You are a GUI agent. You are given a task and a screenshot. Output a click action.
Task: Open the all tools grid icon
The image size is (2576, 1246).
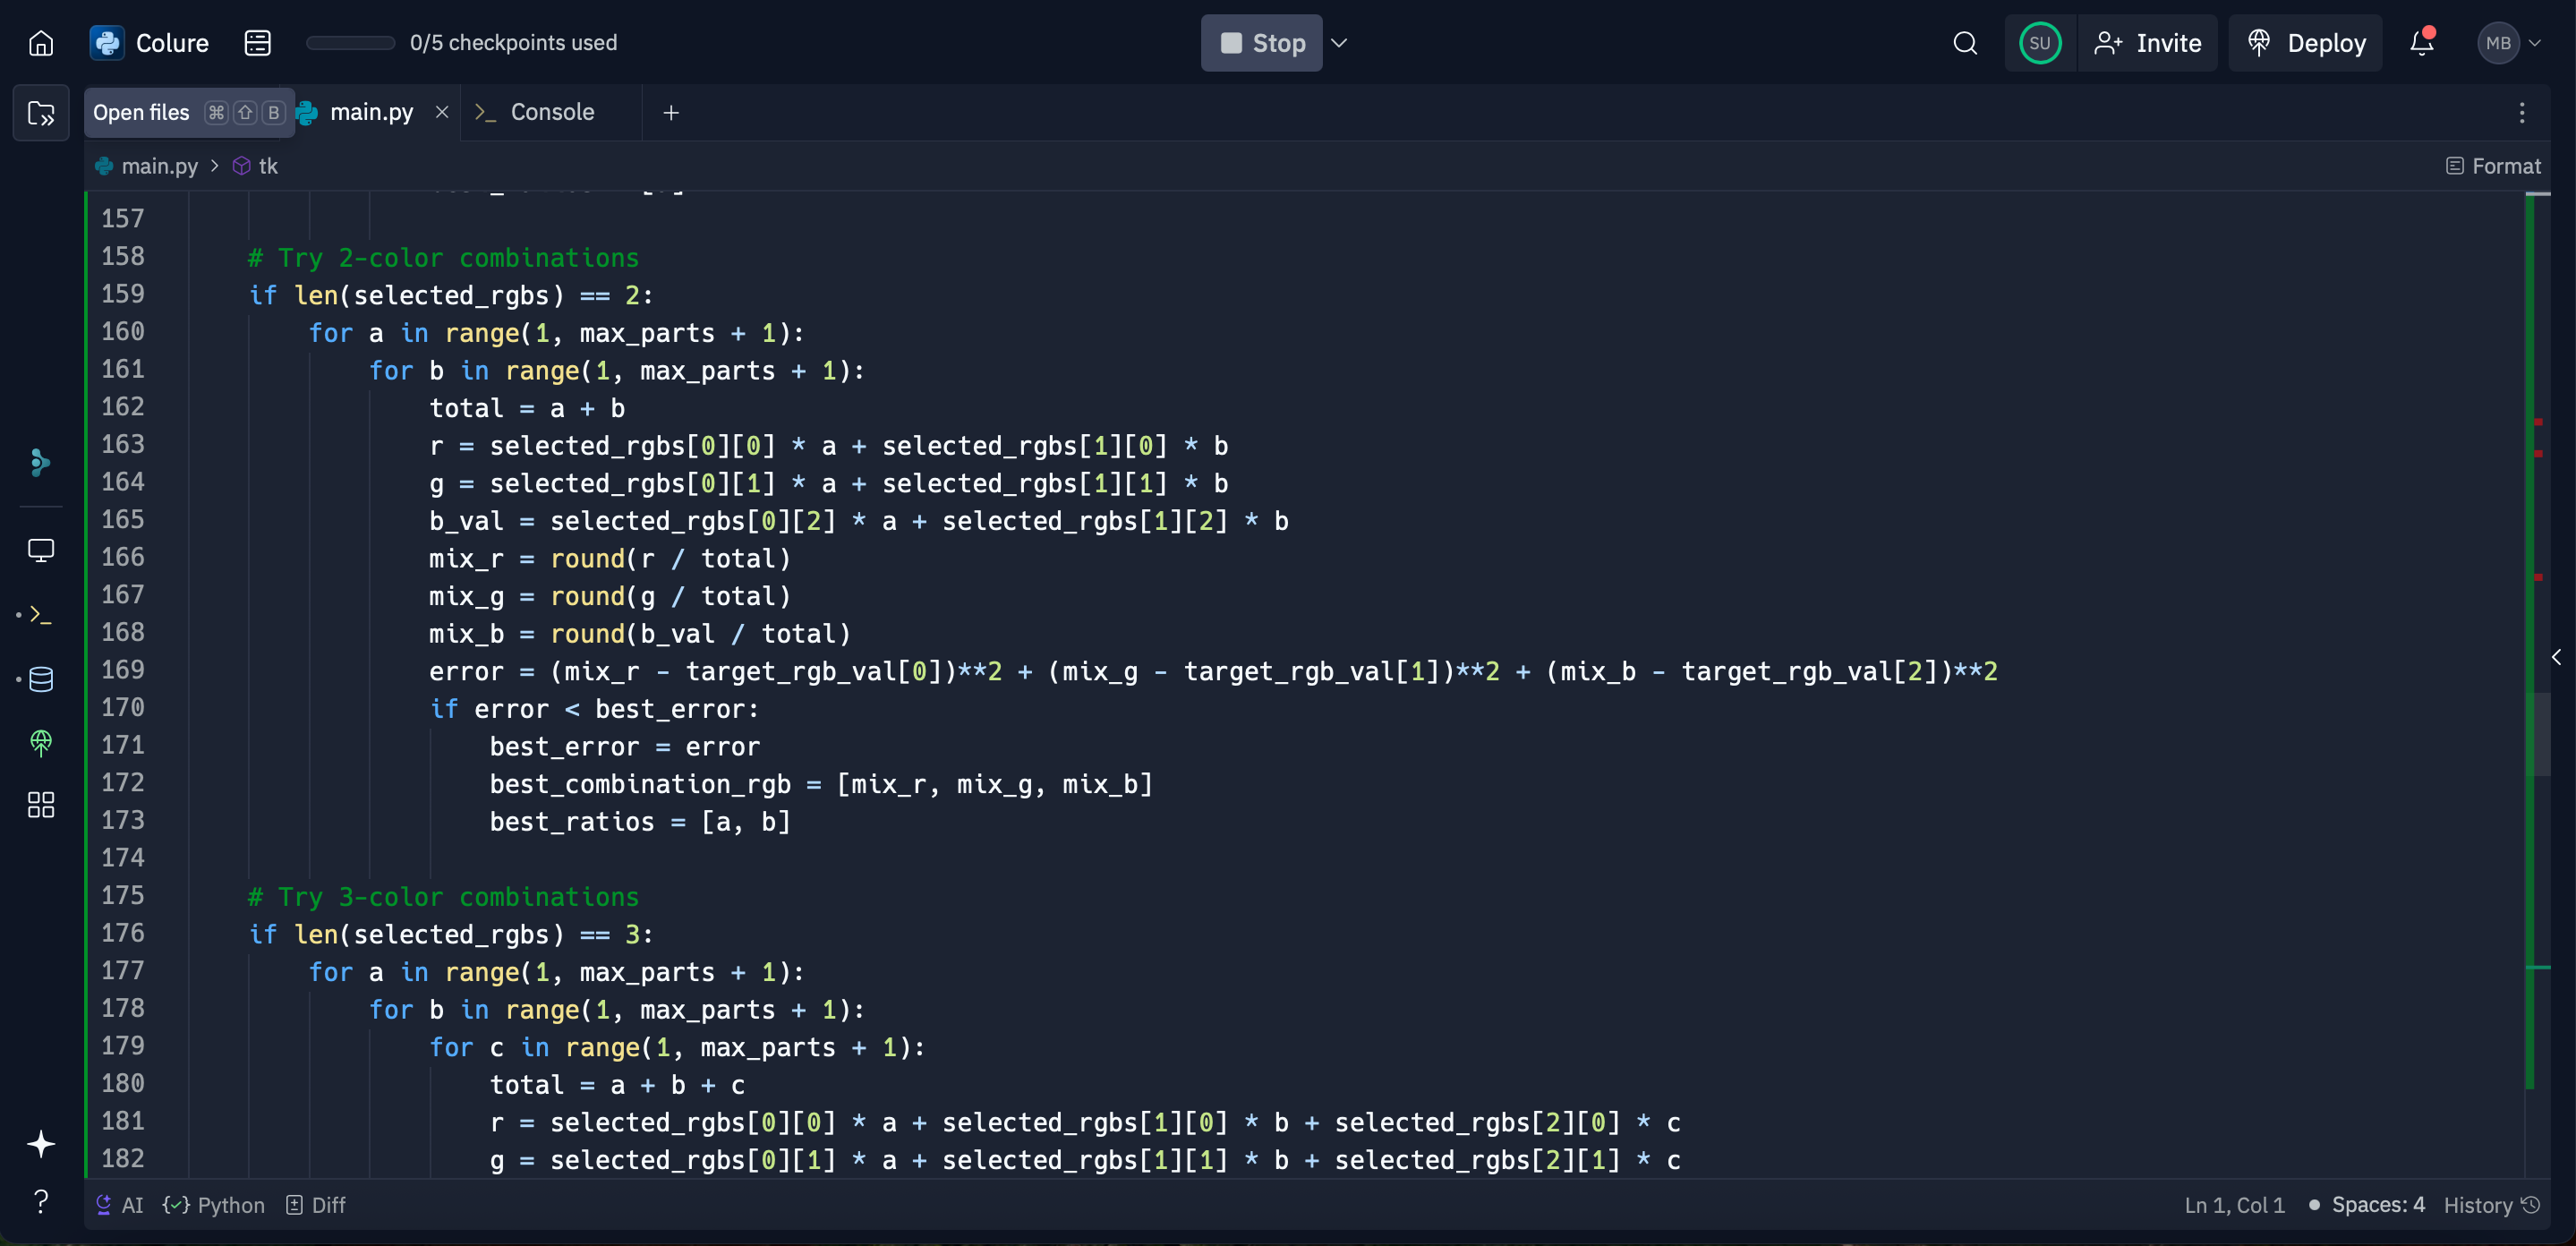pyautogui.click(x=41, y=805)
